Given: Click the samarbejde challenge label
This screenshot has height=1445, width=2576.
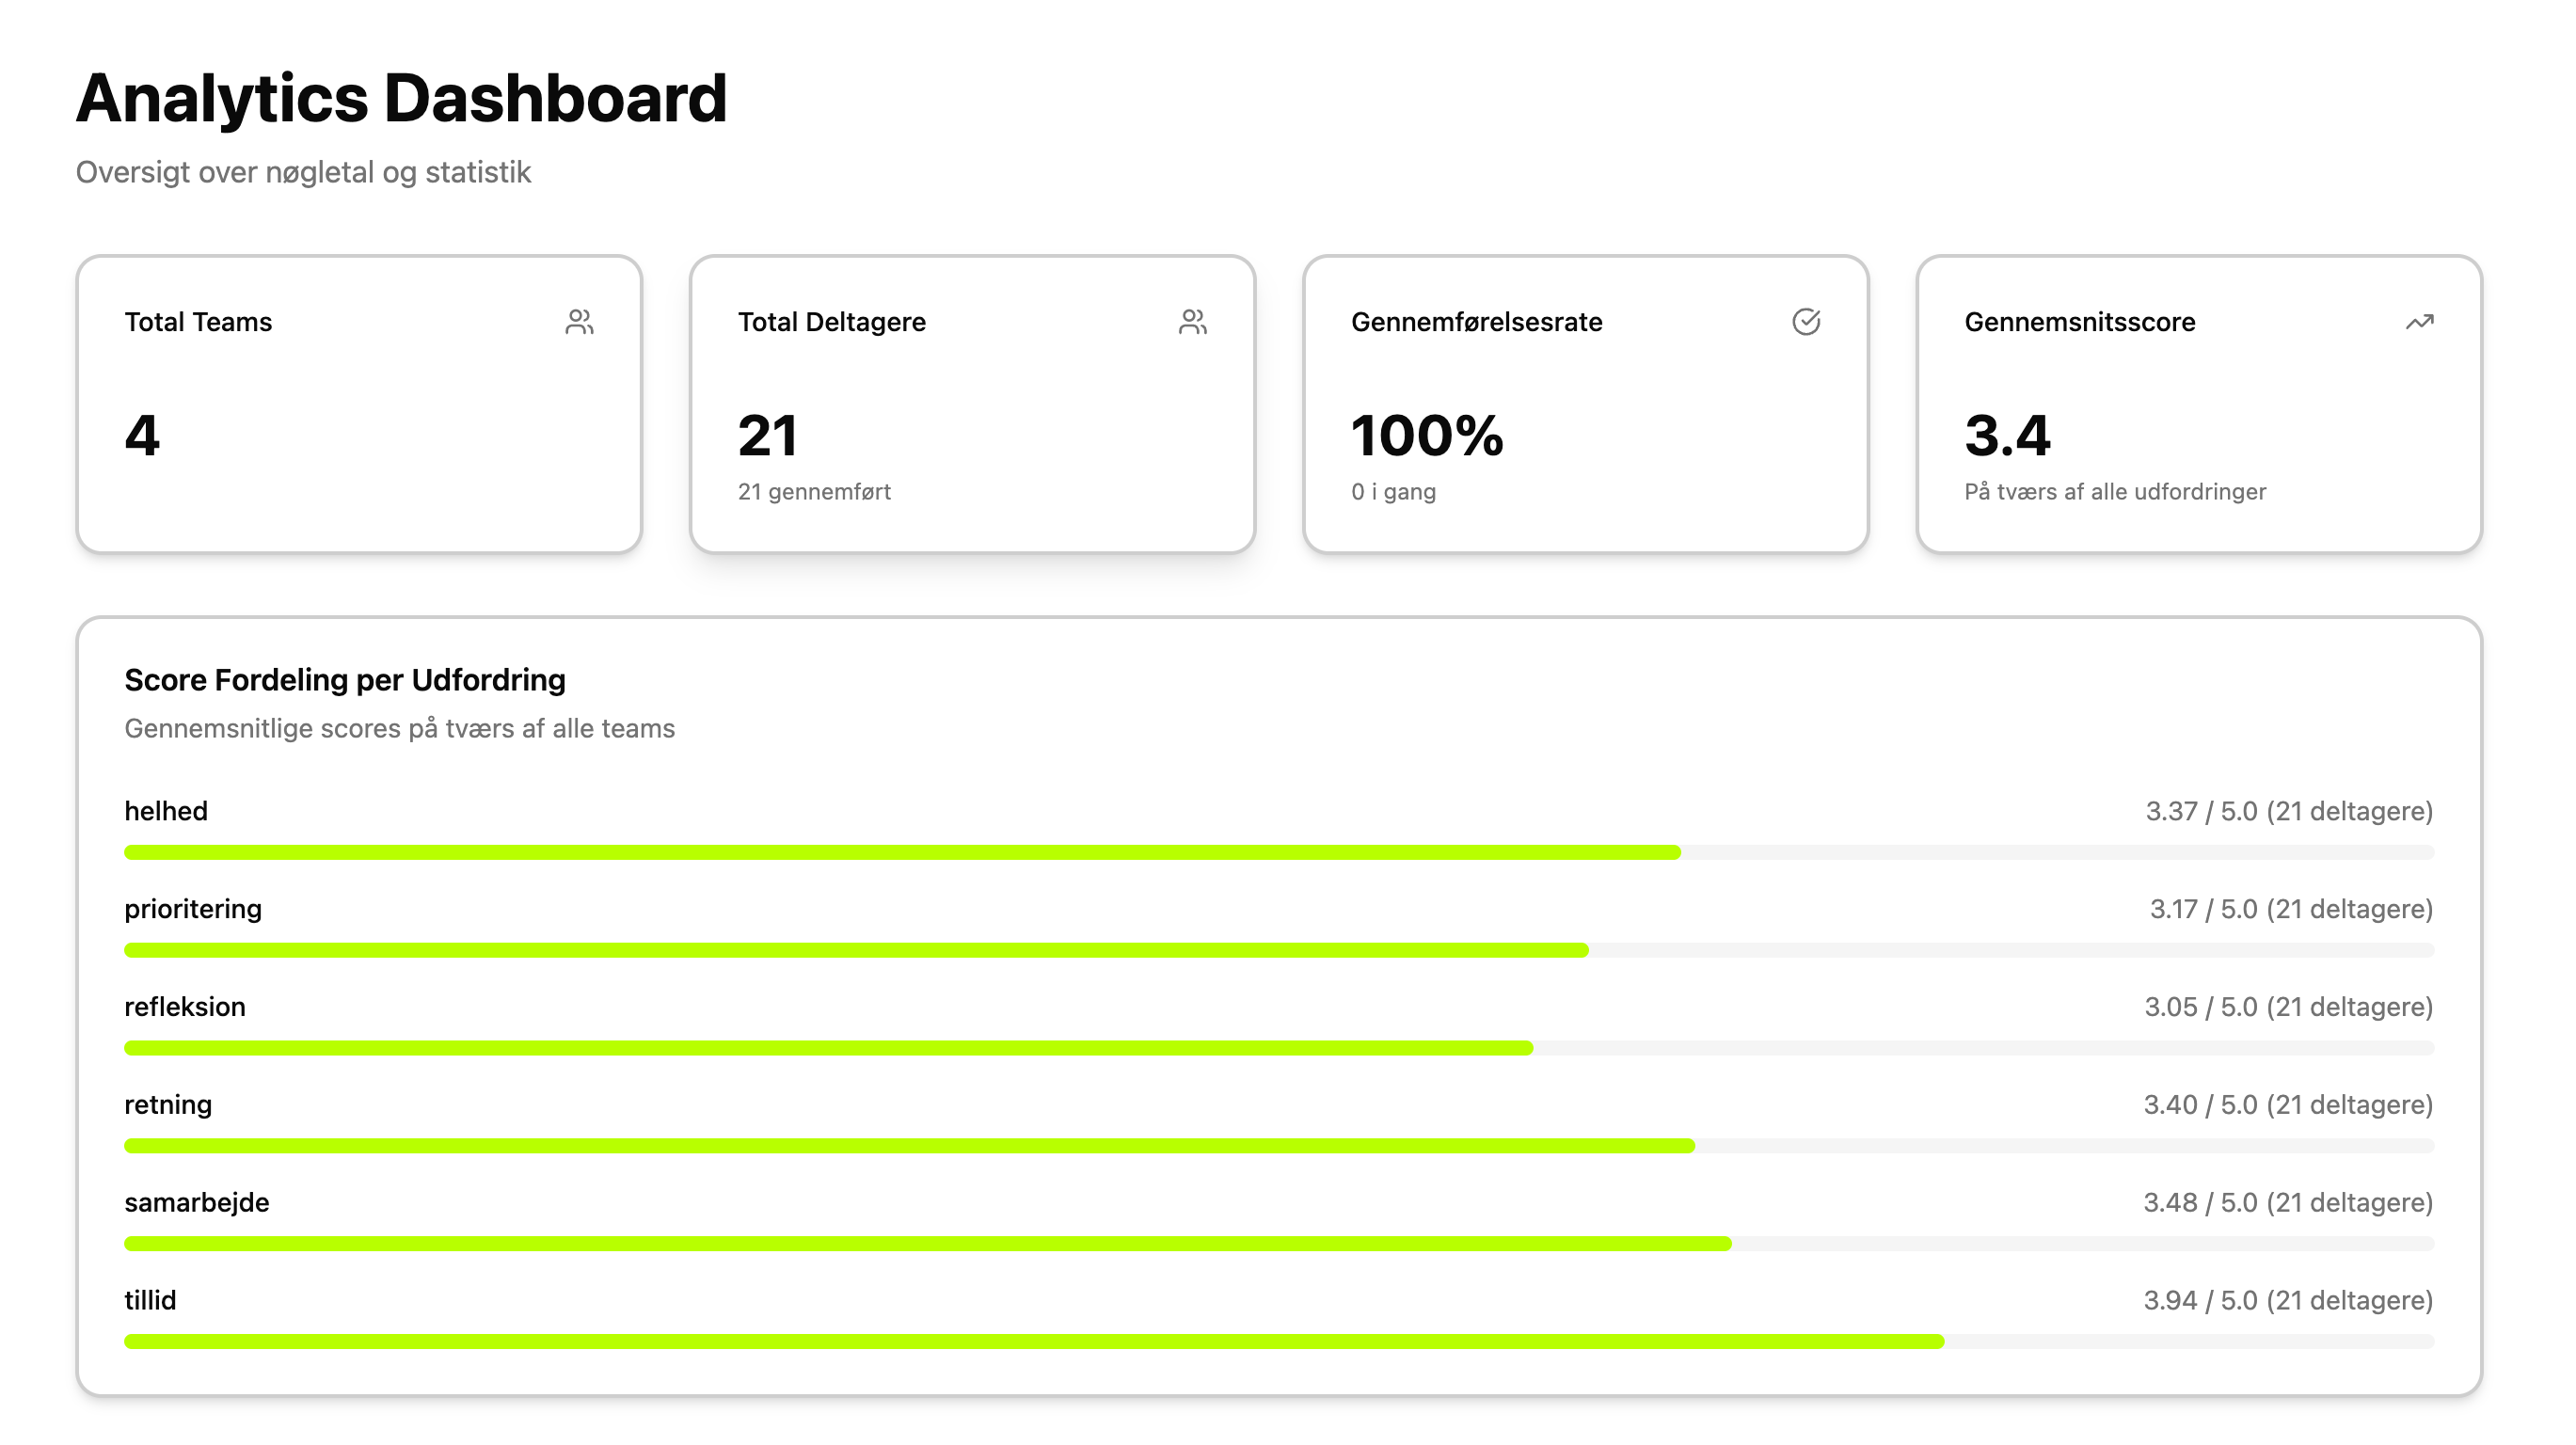Looking at the screenshot, I should (197, 1202).
